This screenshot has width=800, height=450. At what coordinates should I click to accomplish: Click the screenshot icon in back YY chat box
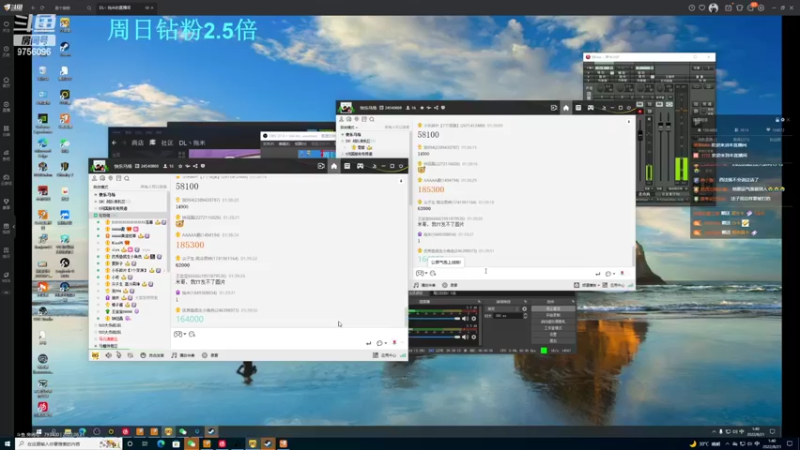pyautogui.click(x=433, y=273)
